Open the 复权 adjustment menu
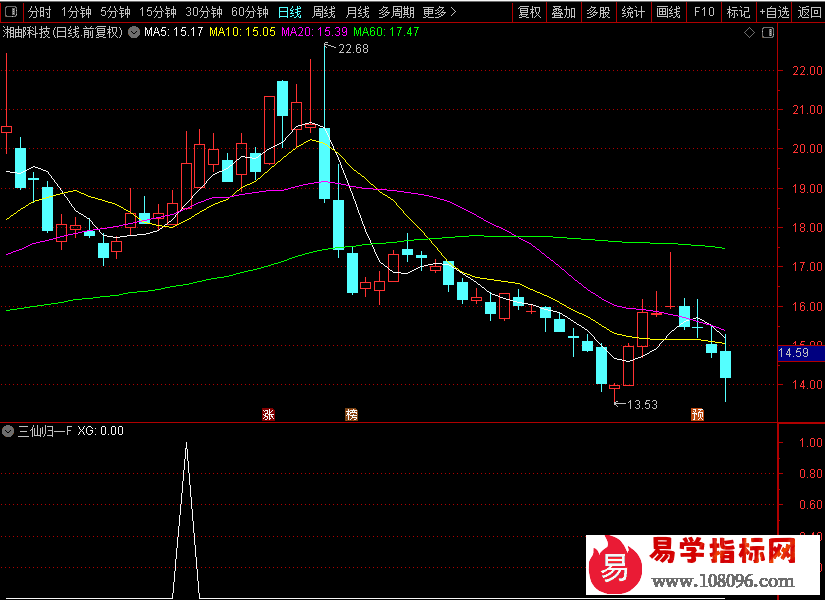The width and height of the screenshot is (825, 600). (x=529, y=12)
